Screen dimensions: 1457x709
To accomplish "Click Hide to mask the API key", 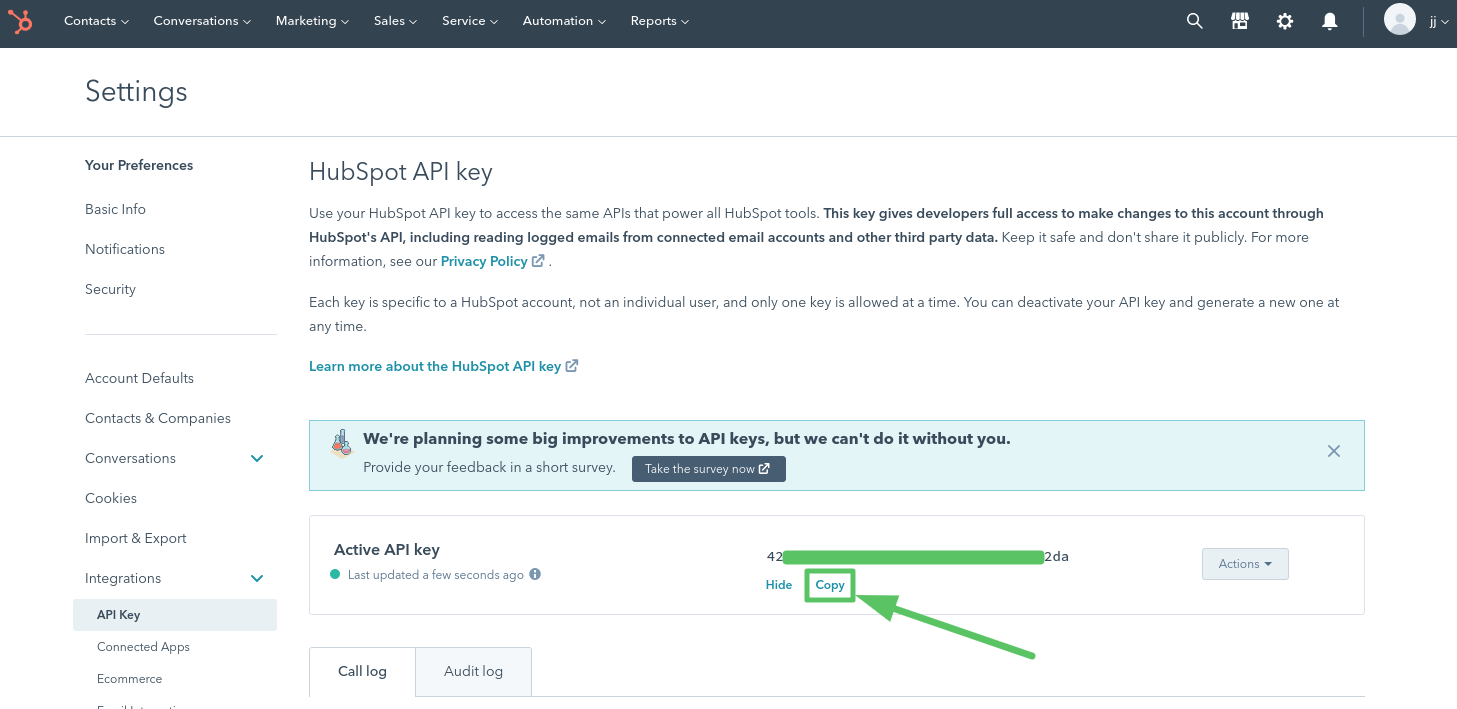I will 779,585.
